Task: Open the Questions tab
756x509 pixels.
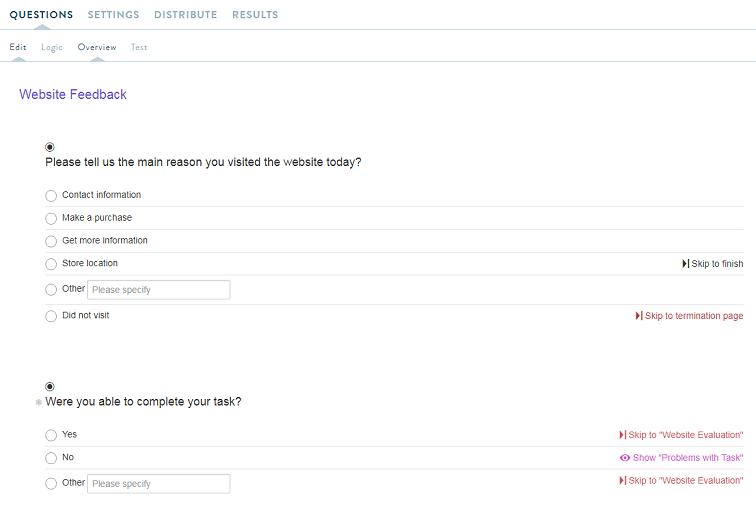Action: pyautogui.click(x=41, y=15)
